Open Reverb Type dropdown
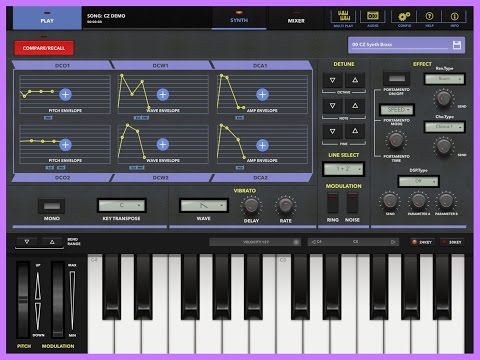 444,79
